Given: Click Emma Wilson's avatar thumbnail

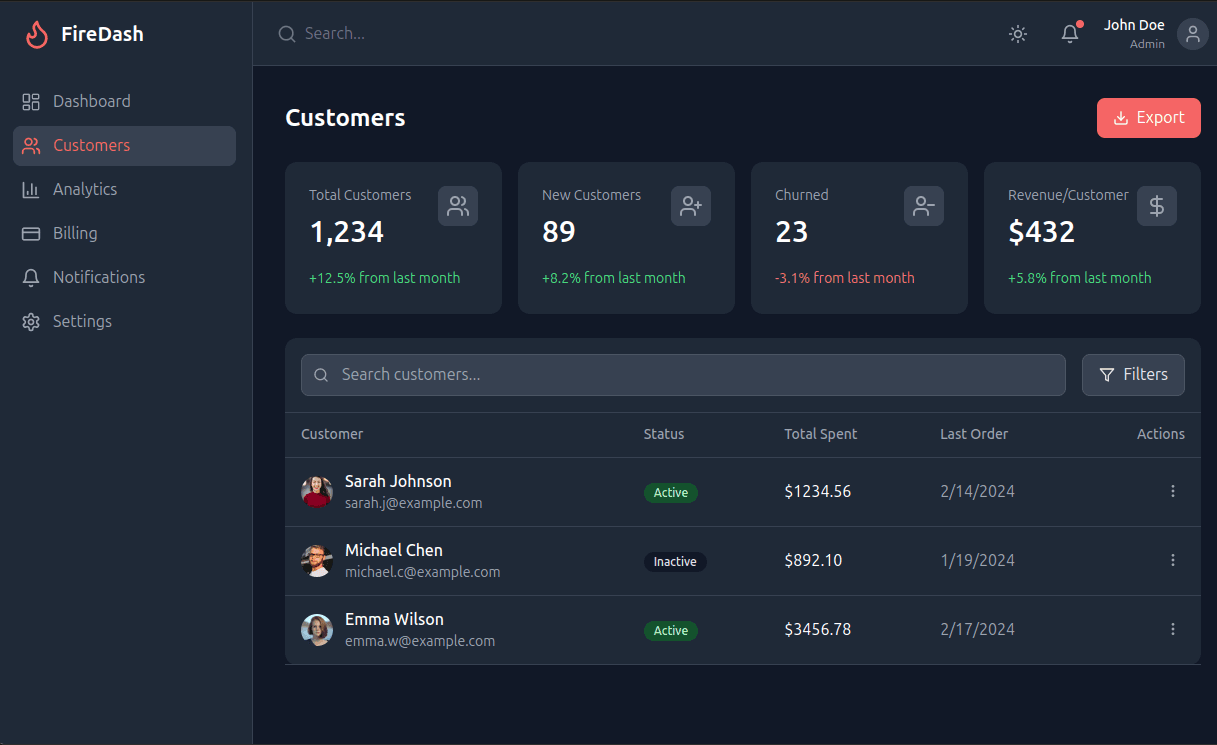Looking at the screenshot, I should pos(317,629).
